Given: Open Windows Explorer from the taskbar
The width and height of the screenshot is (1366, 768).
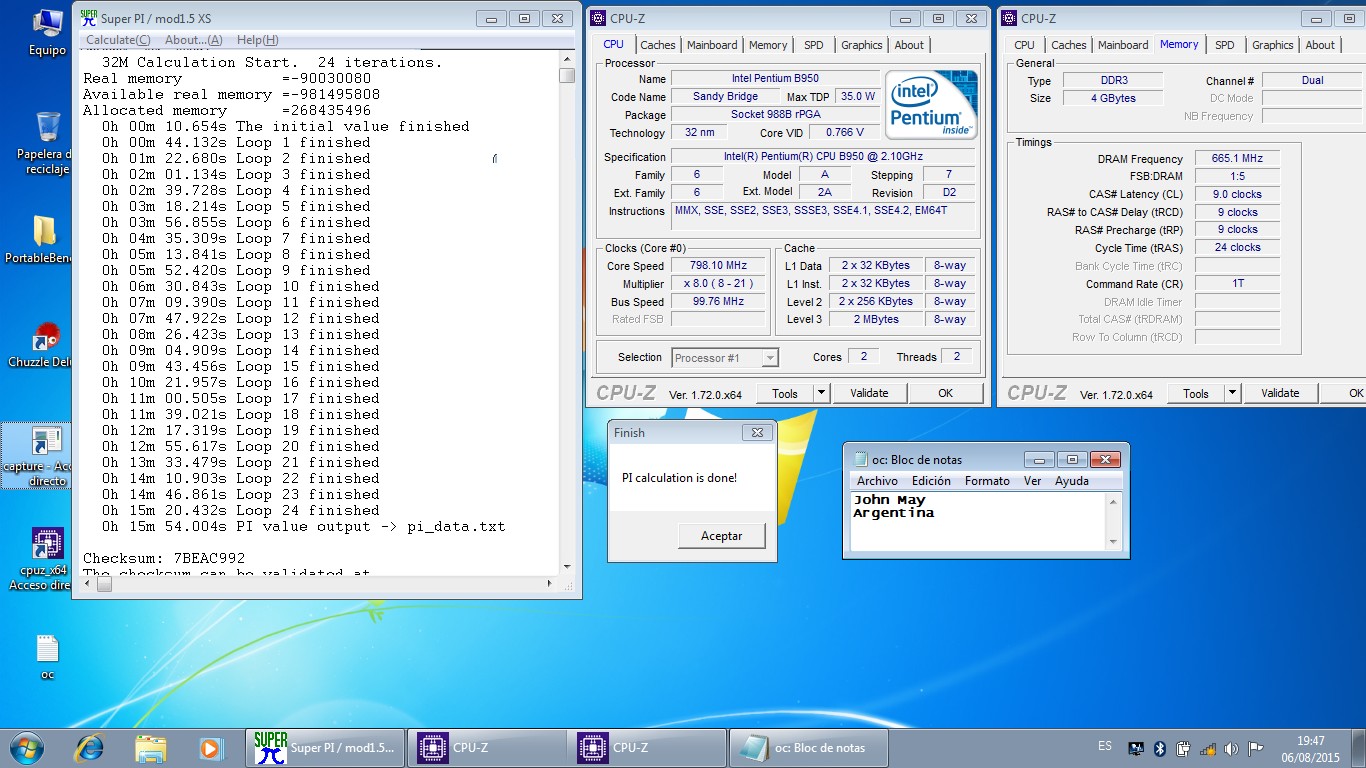Looking at the screenshot, I should [151, 747].
